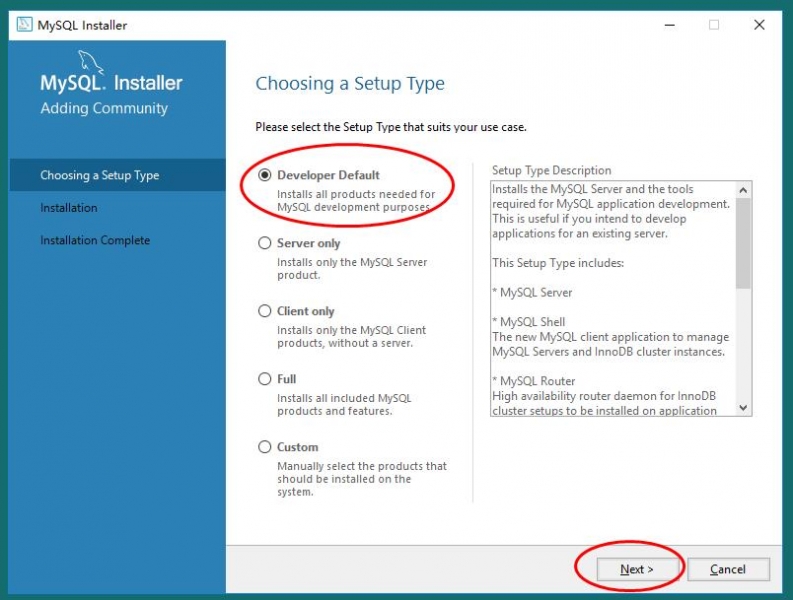
Task: Click the description box scrollbar thumb
Action: pos(743,242)
